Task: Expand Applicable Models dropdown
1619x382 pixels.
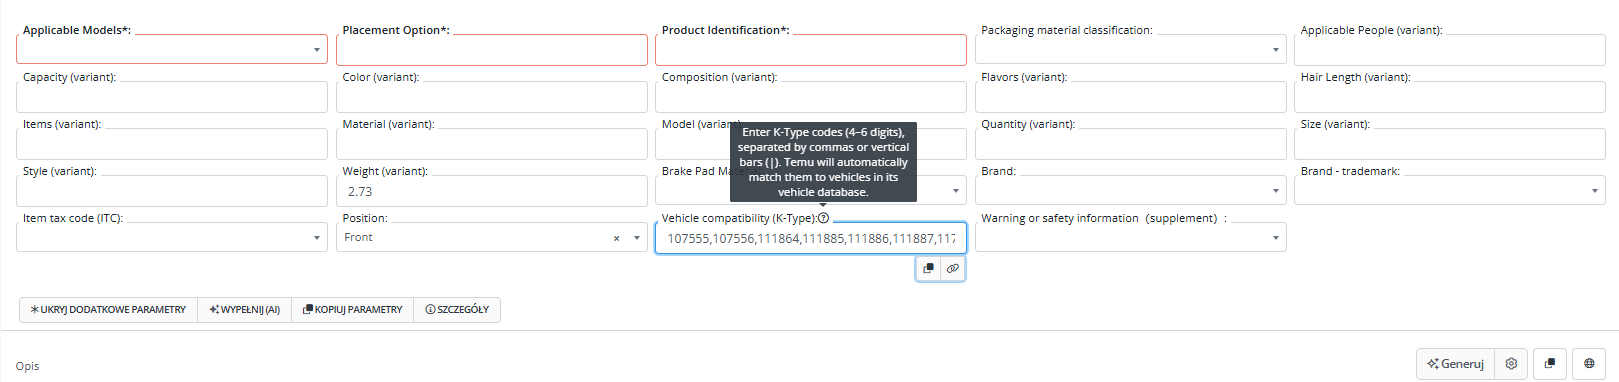Action: (x=172, y=50)
